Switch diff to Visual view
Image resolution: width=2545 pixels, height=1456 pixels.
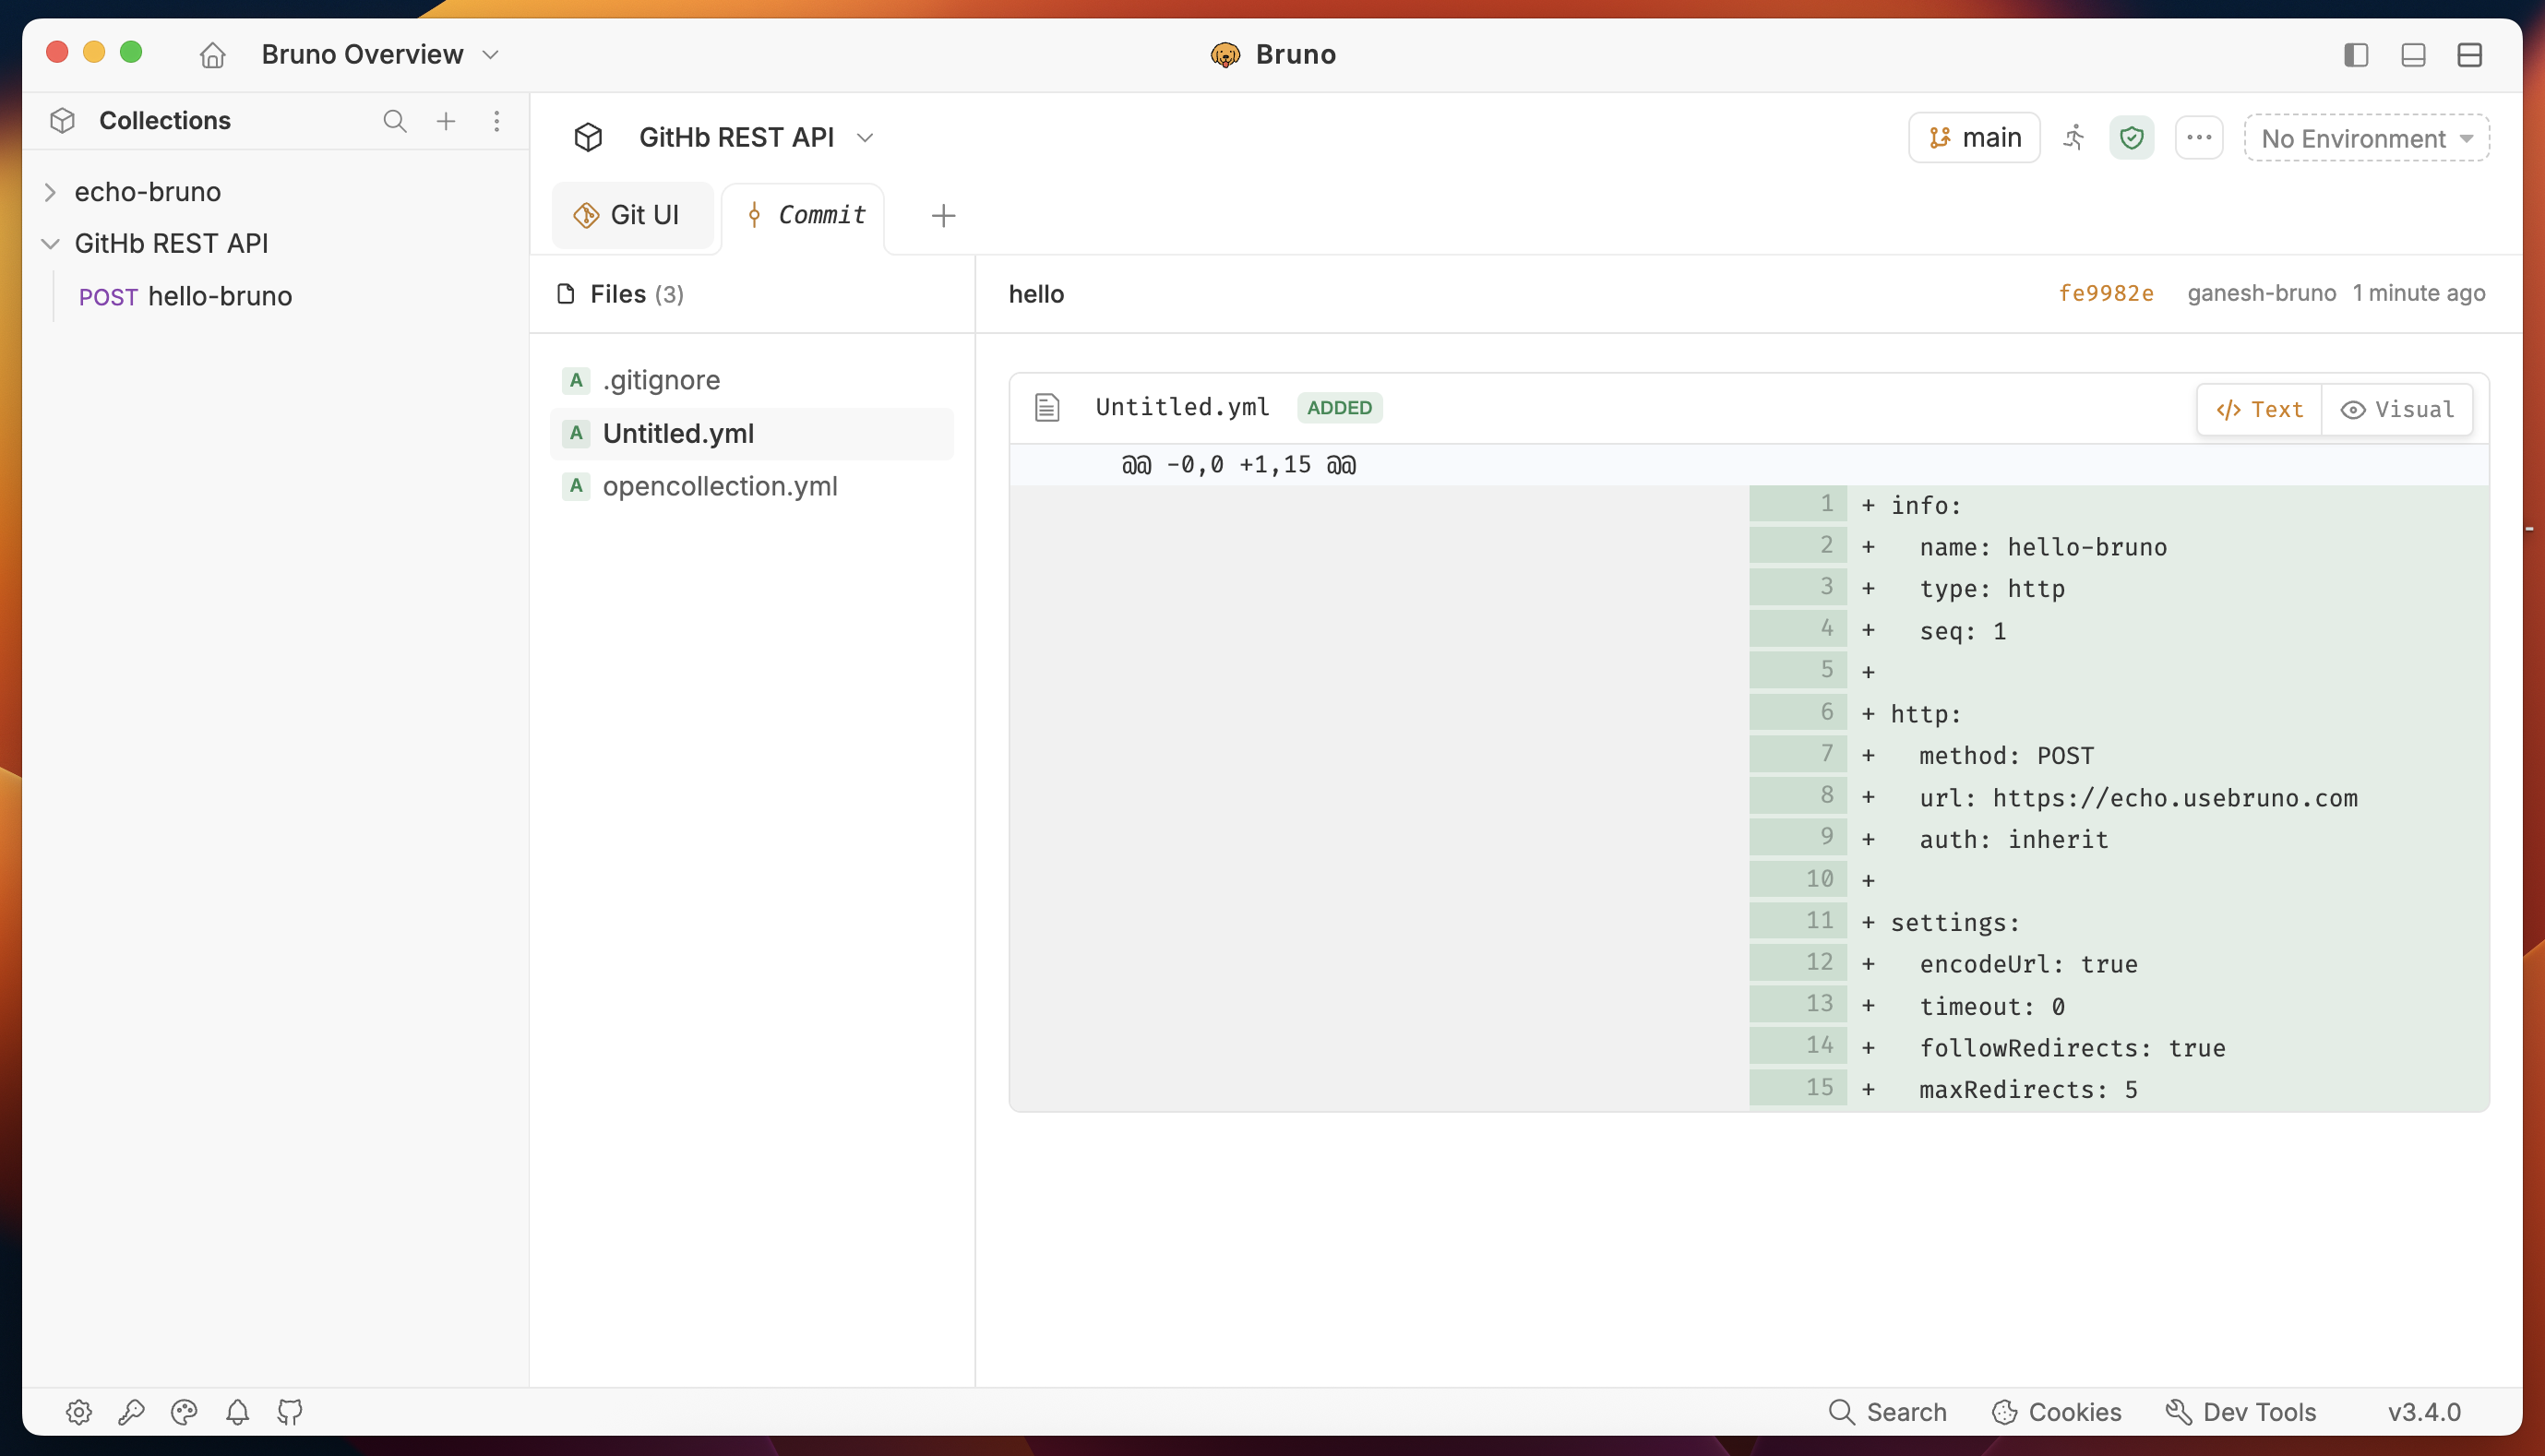(x=2397, y=409)
